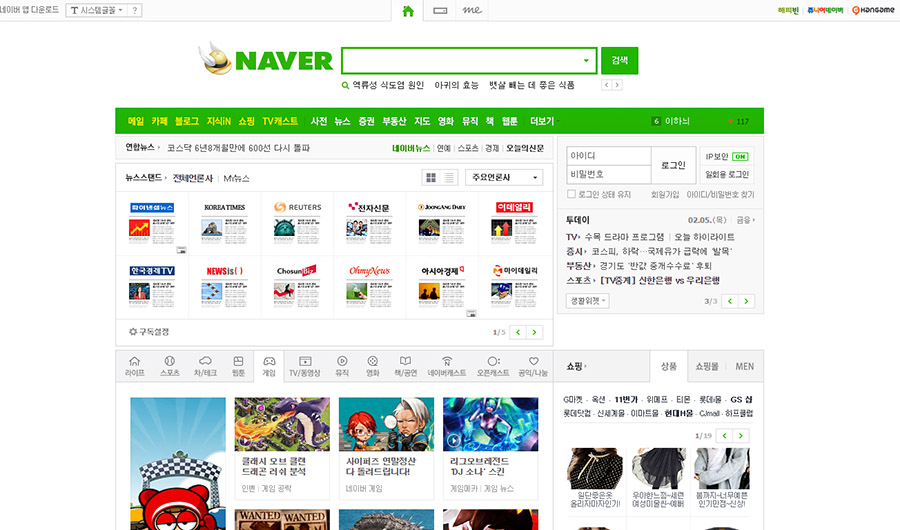
Task: Click the green home icon tab
Action: [x=408, y=11]
